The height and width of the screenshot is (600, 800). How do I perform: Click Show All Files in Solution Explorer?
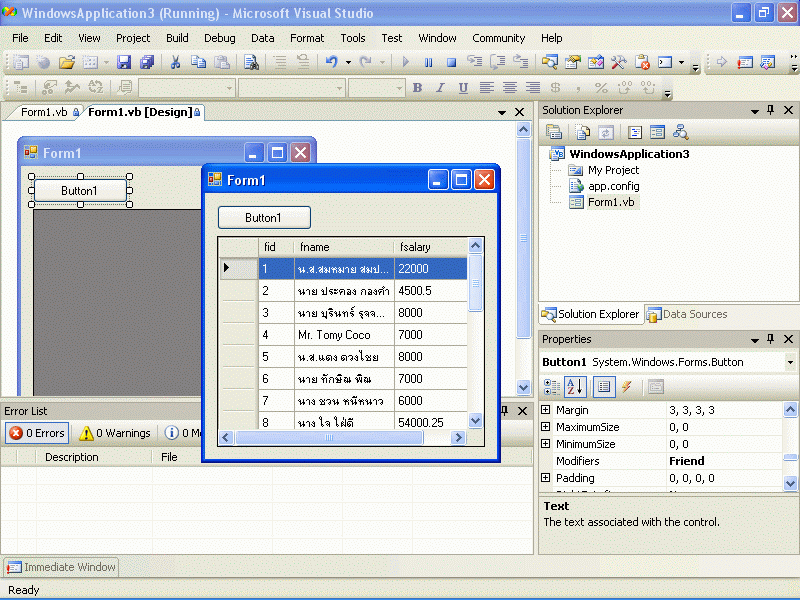583,133
